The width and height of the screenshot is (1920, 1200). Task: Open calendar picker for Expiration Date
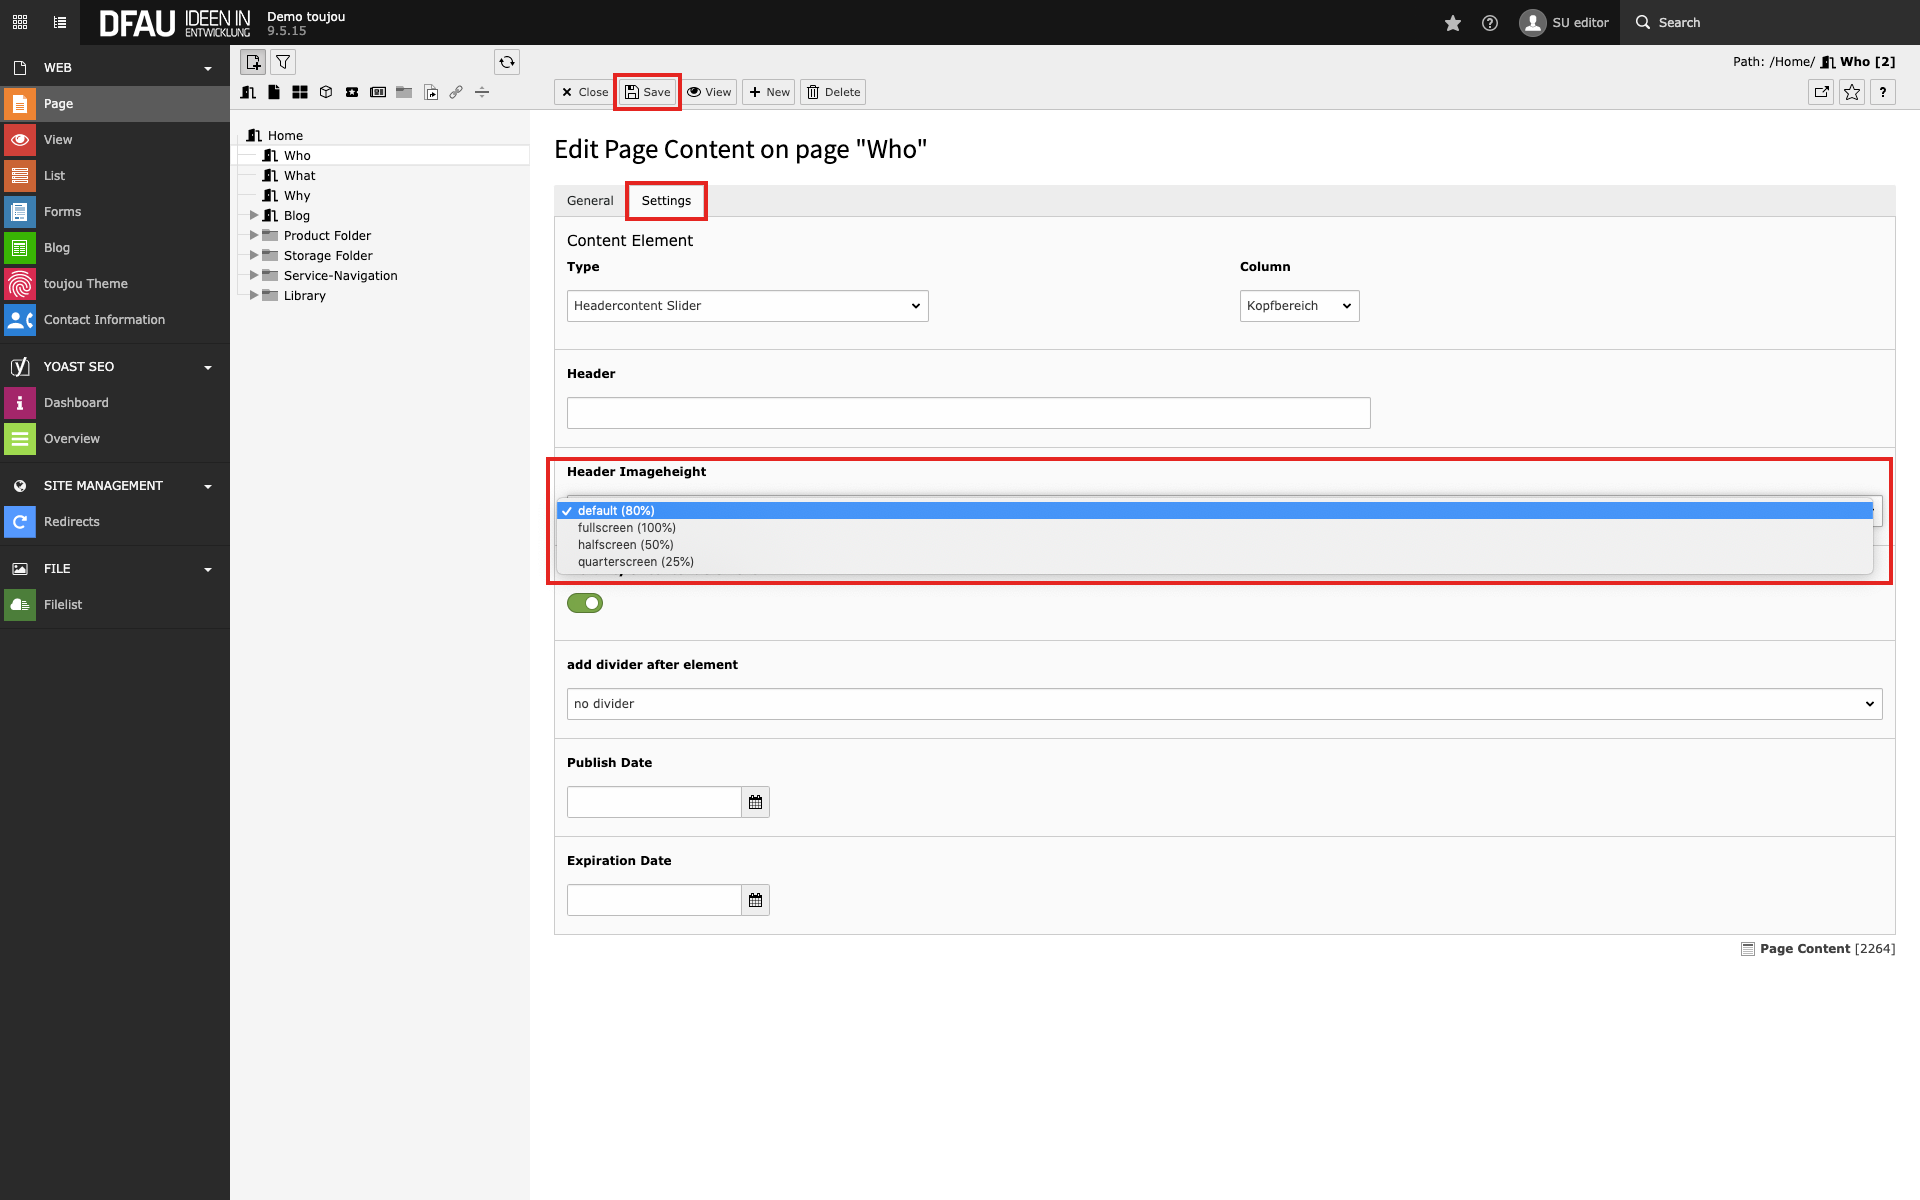tap(755, 900)
